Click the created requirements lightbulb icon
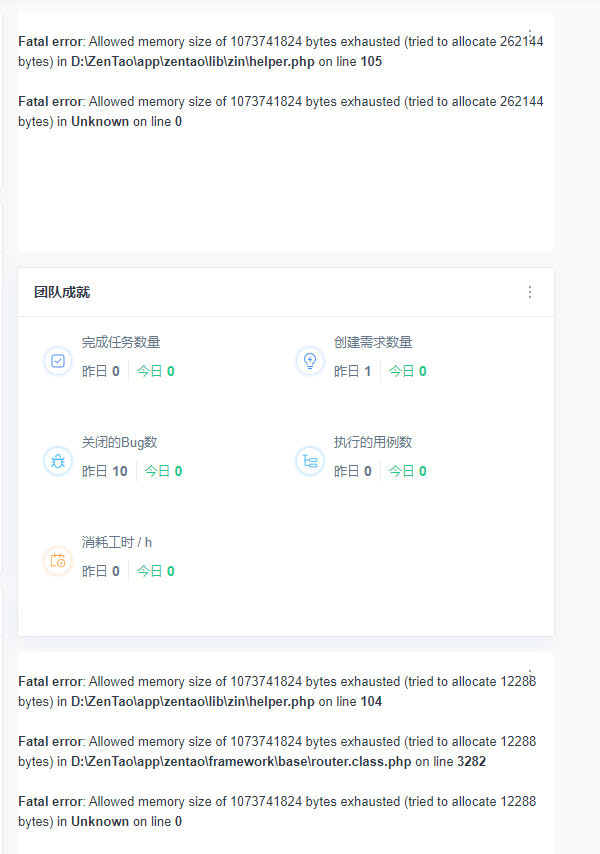The width and height of the screenshot is (600, 854). point(310,361)
